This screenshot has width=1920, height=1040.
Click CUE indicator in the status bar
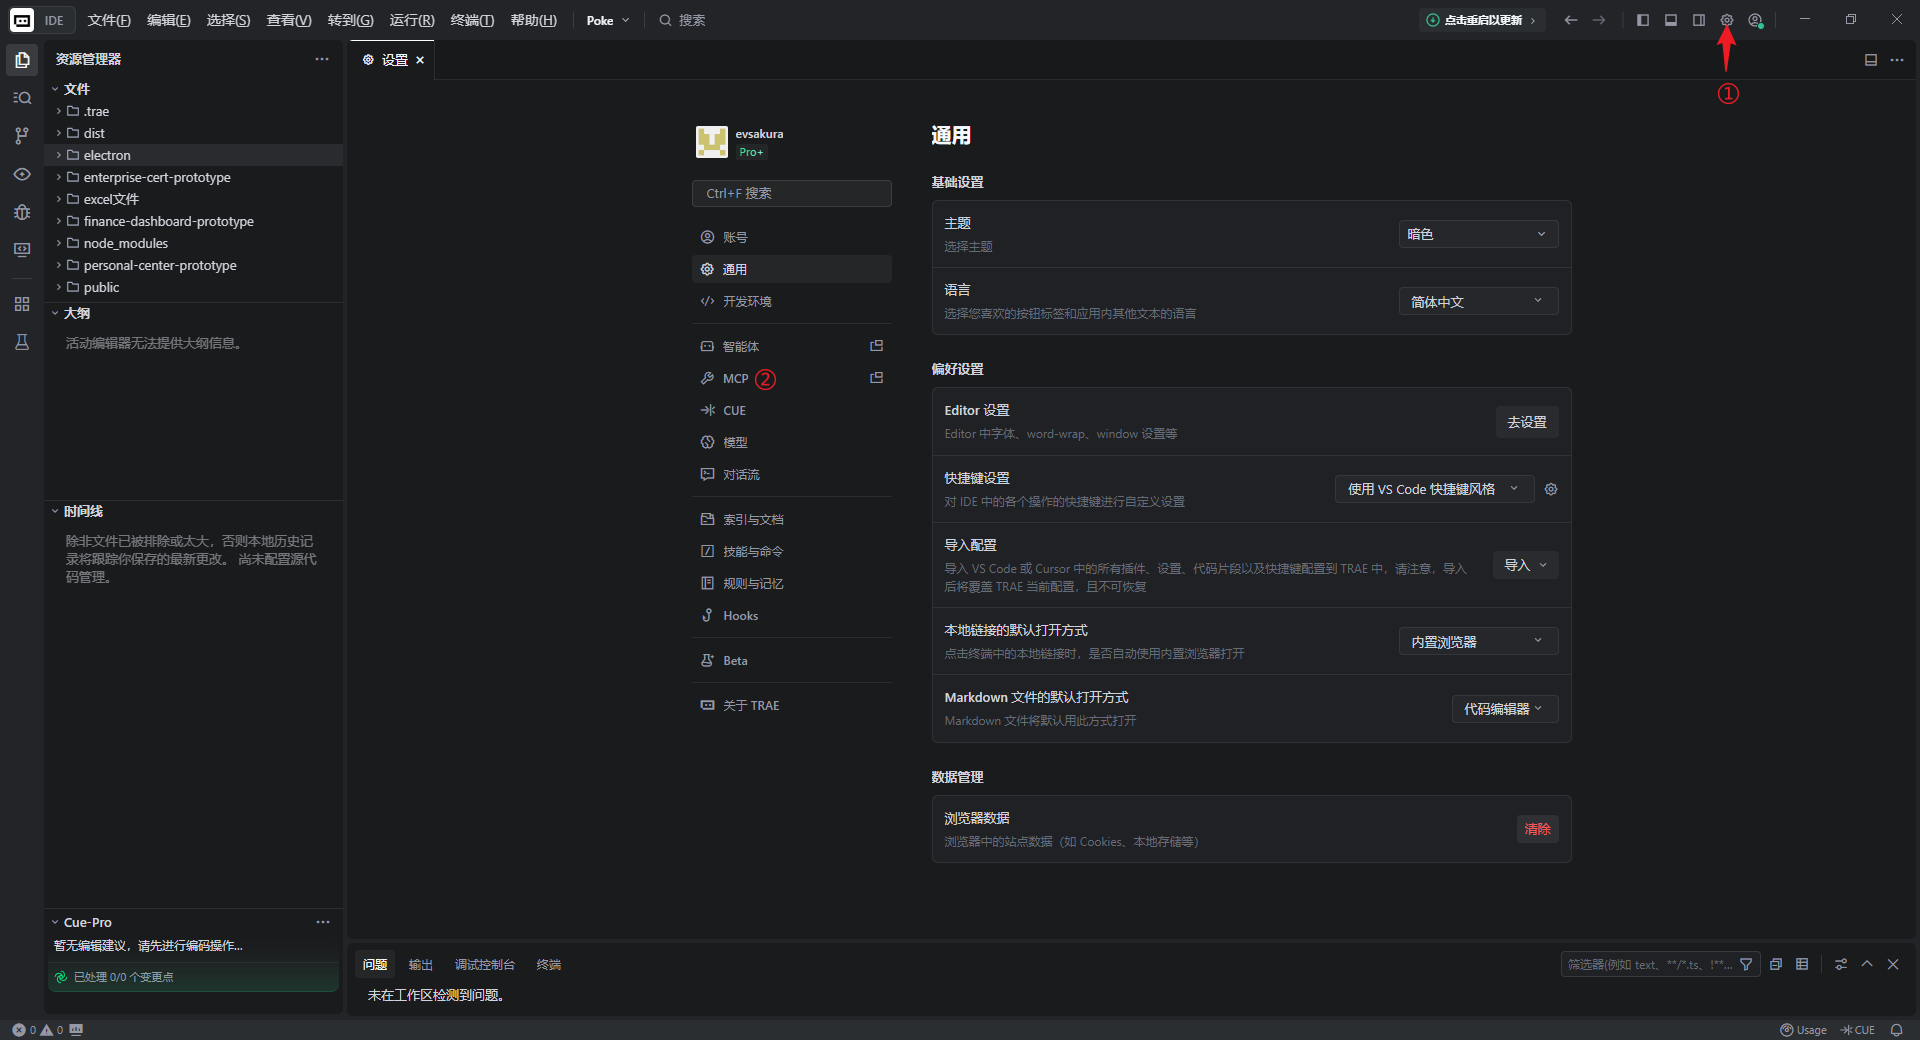click(1858, 1030)
